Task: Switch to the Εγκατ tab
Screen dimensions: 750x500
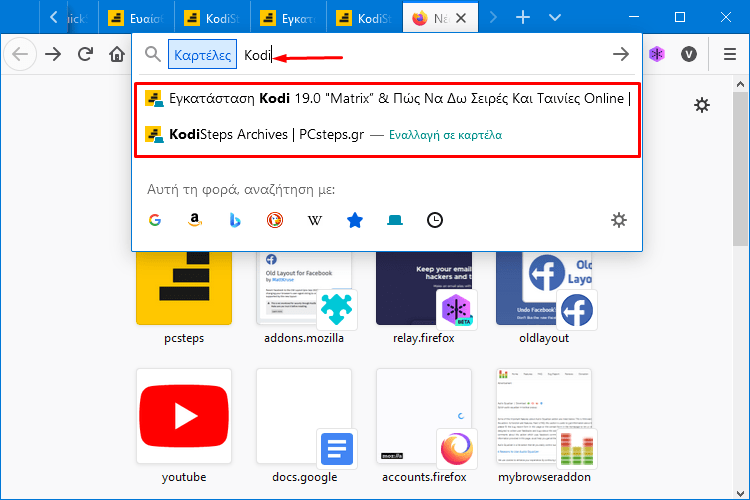Action: [x=288, y=18]
